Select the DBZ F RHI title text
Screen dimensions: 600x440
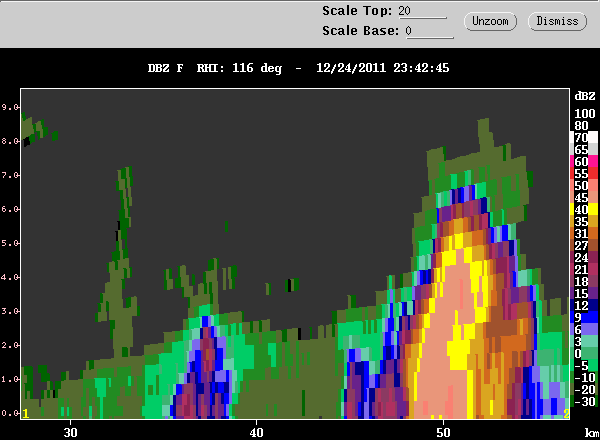[x=298, y=68]
